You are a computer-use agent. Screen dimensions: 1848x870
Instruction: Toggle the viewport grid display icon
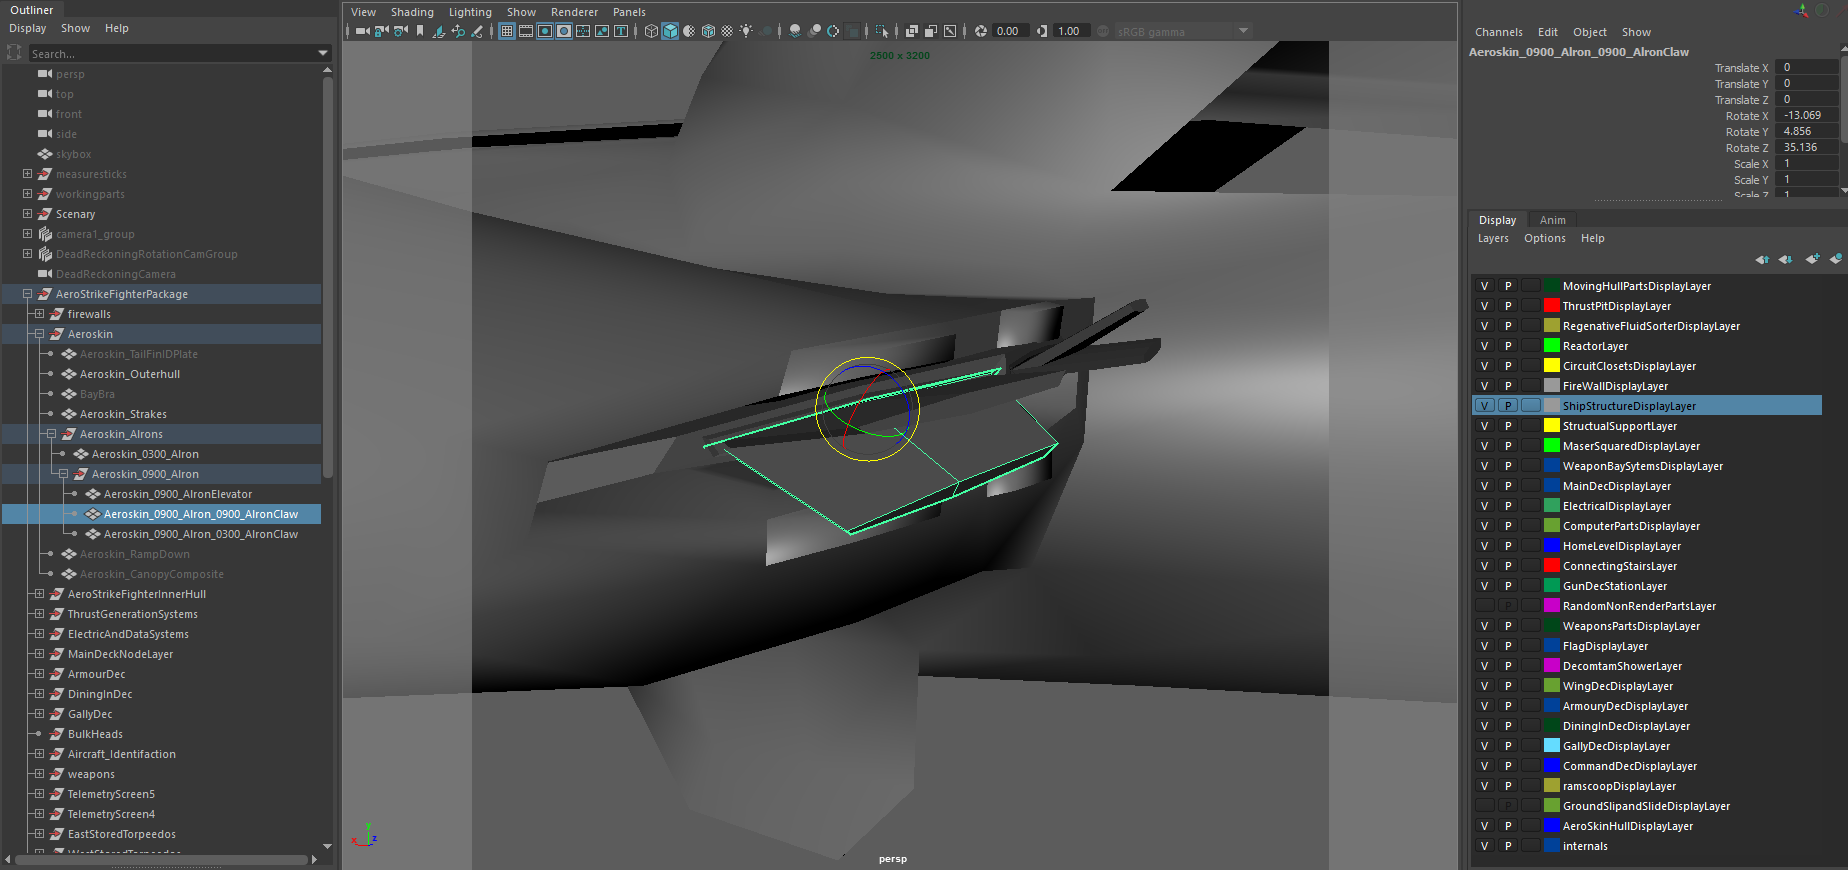[x=507, y=31]
